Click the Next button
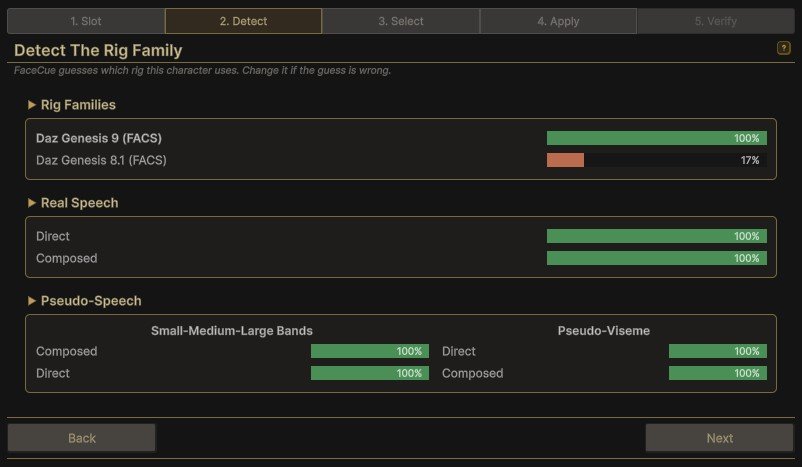This screenshot has width=802, height=467. [x=720, y=438]
